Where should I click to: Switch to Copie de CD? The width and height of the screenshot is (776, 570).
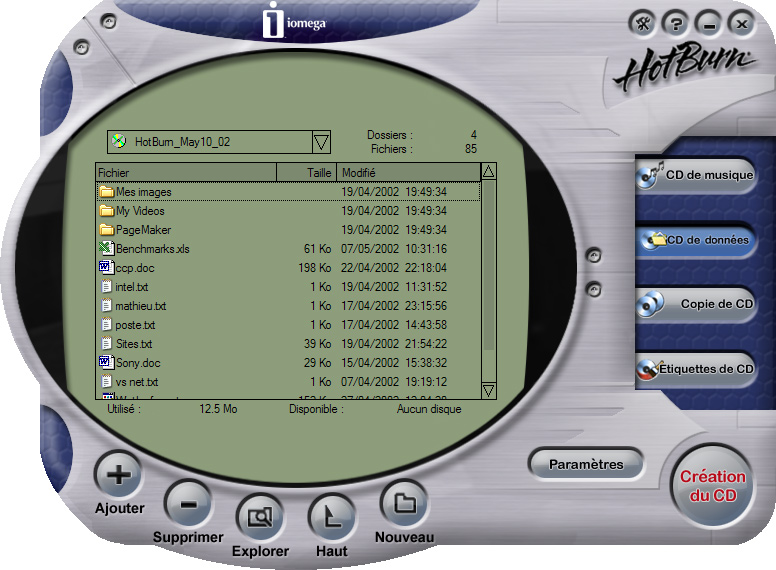[695, 304]
